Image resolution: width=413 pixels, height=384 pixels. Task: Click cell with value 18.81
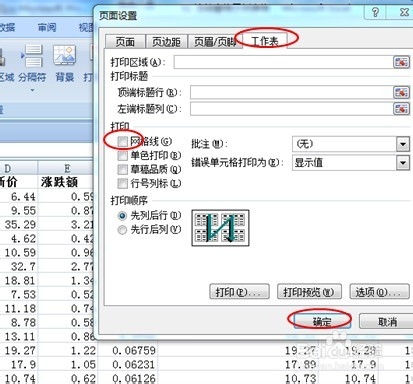tap(19, 281)
